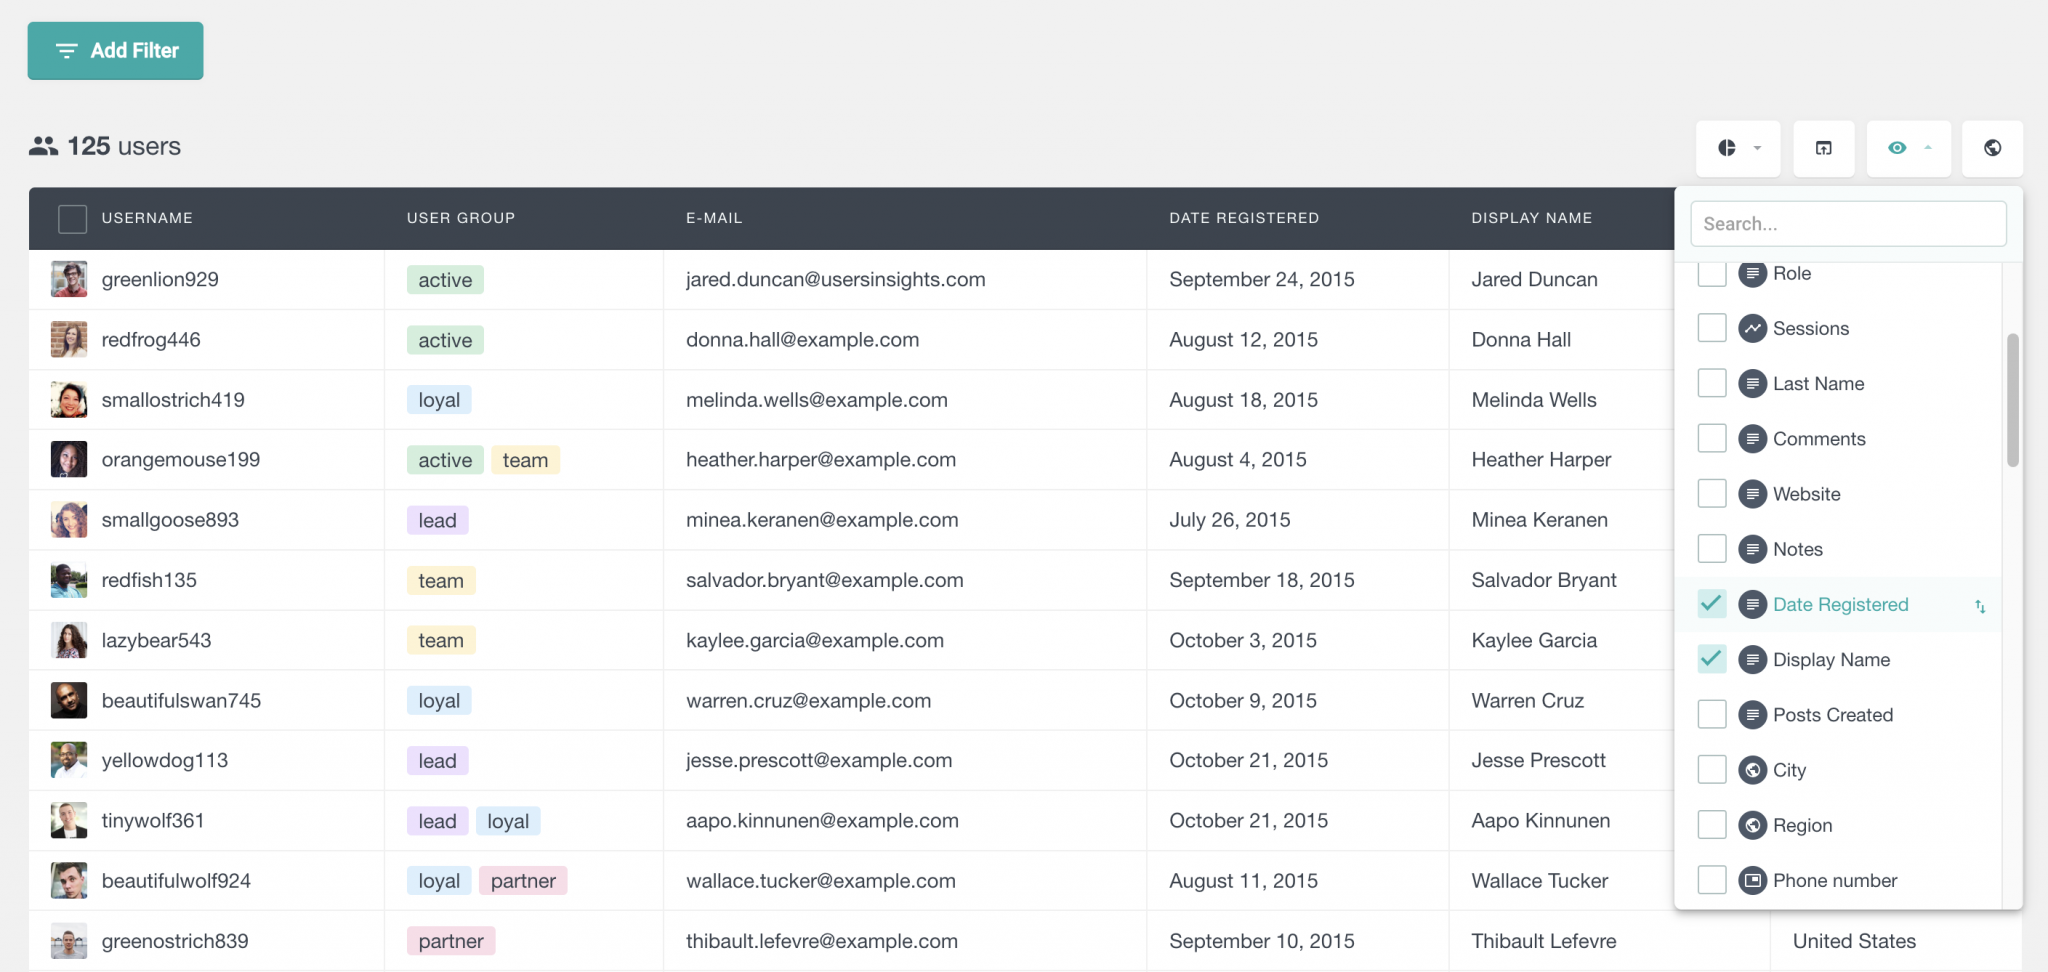Select the Comments field in the list
Image resolution: width=2048 pixels, height=972 pixels.
(1818, 438)
